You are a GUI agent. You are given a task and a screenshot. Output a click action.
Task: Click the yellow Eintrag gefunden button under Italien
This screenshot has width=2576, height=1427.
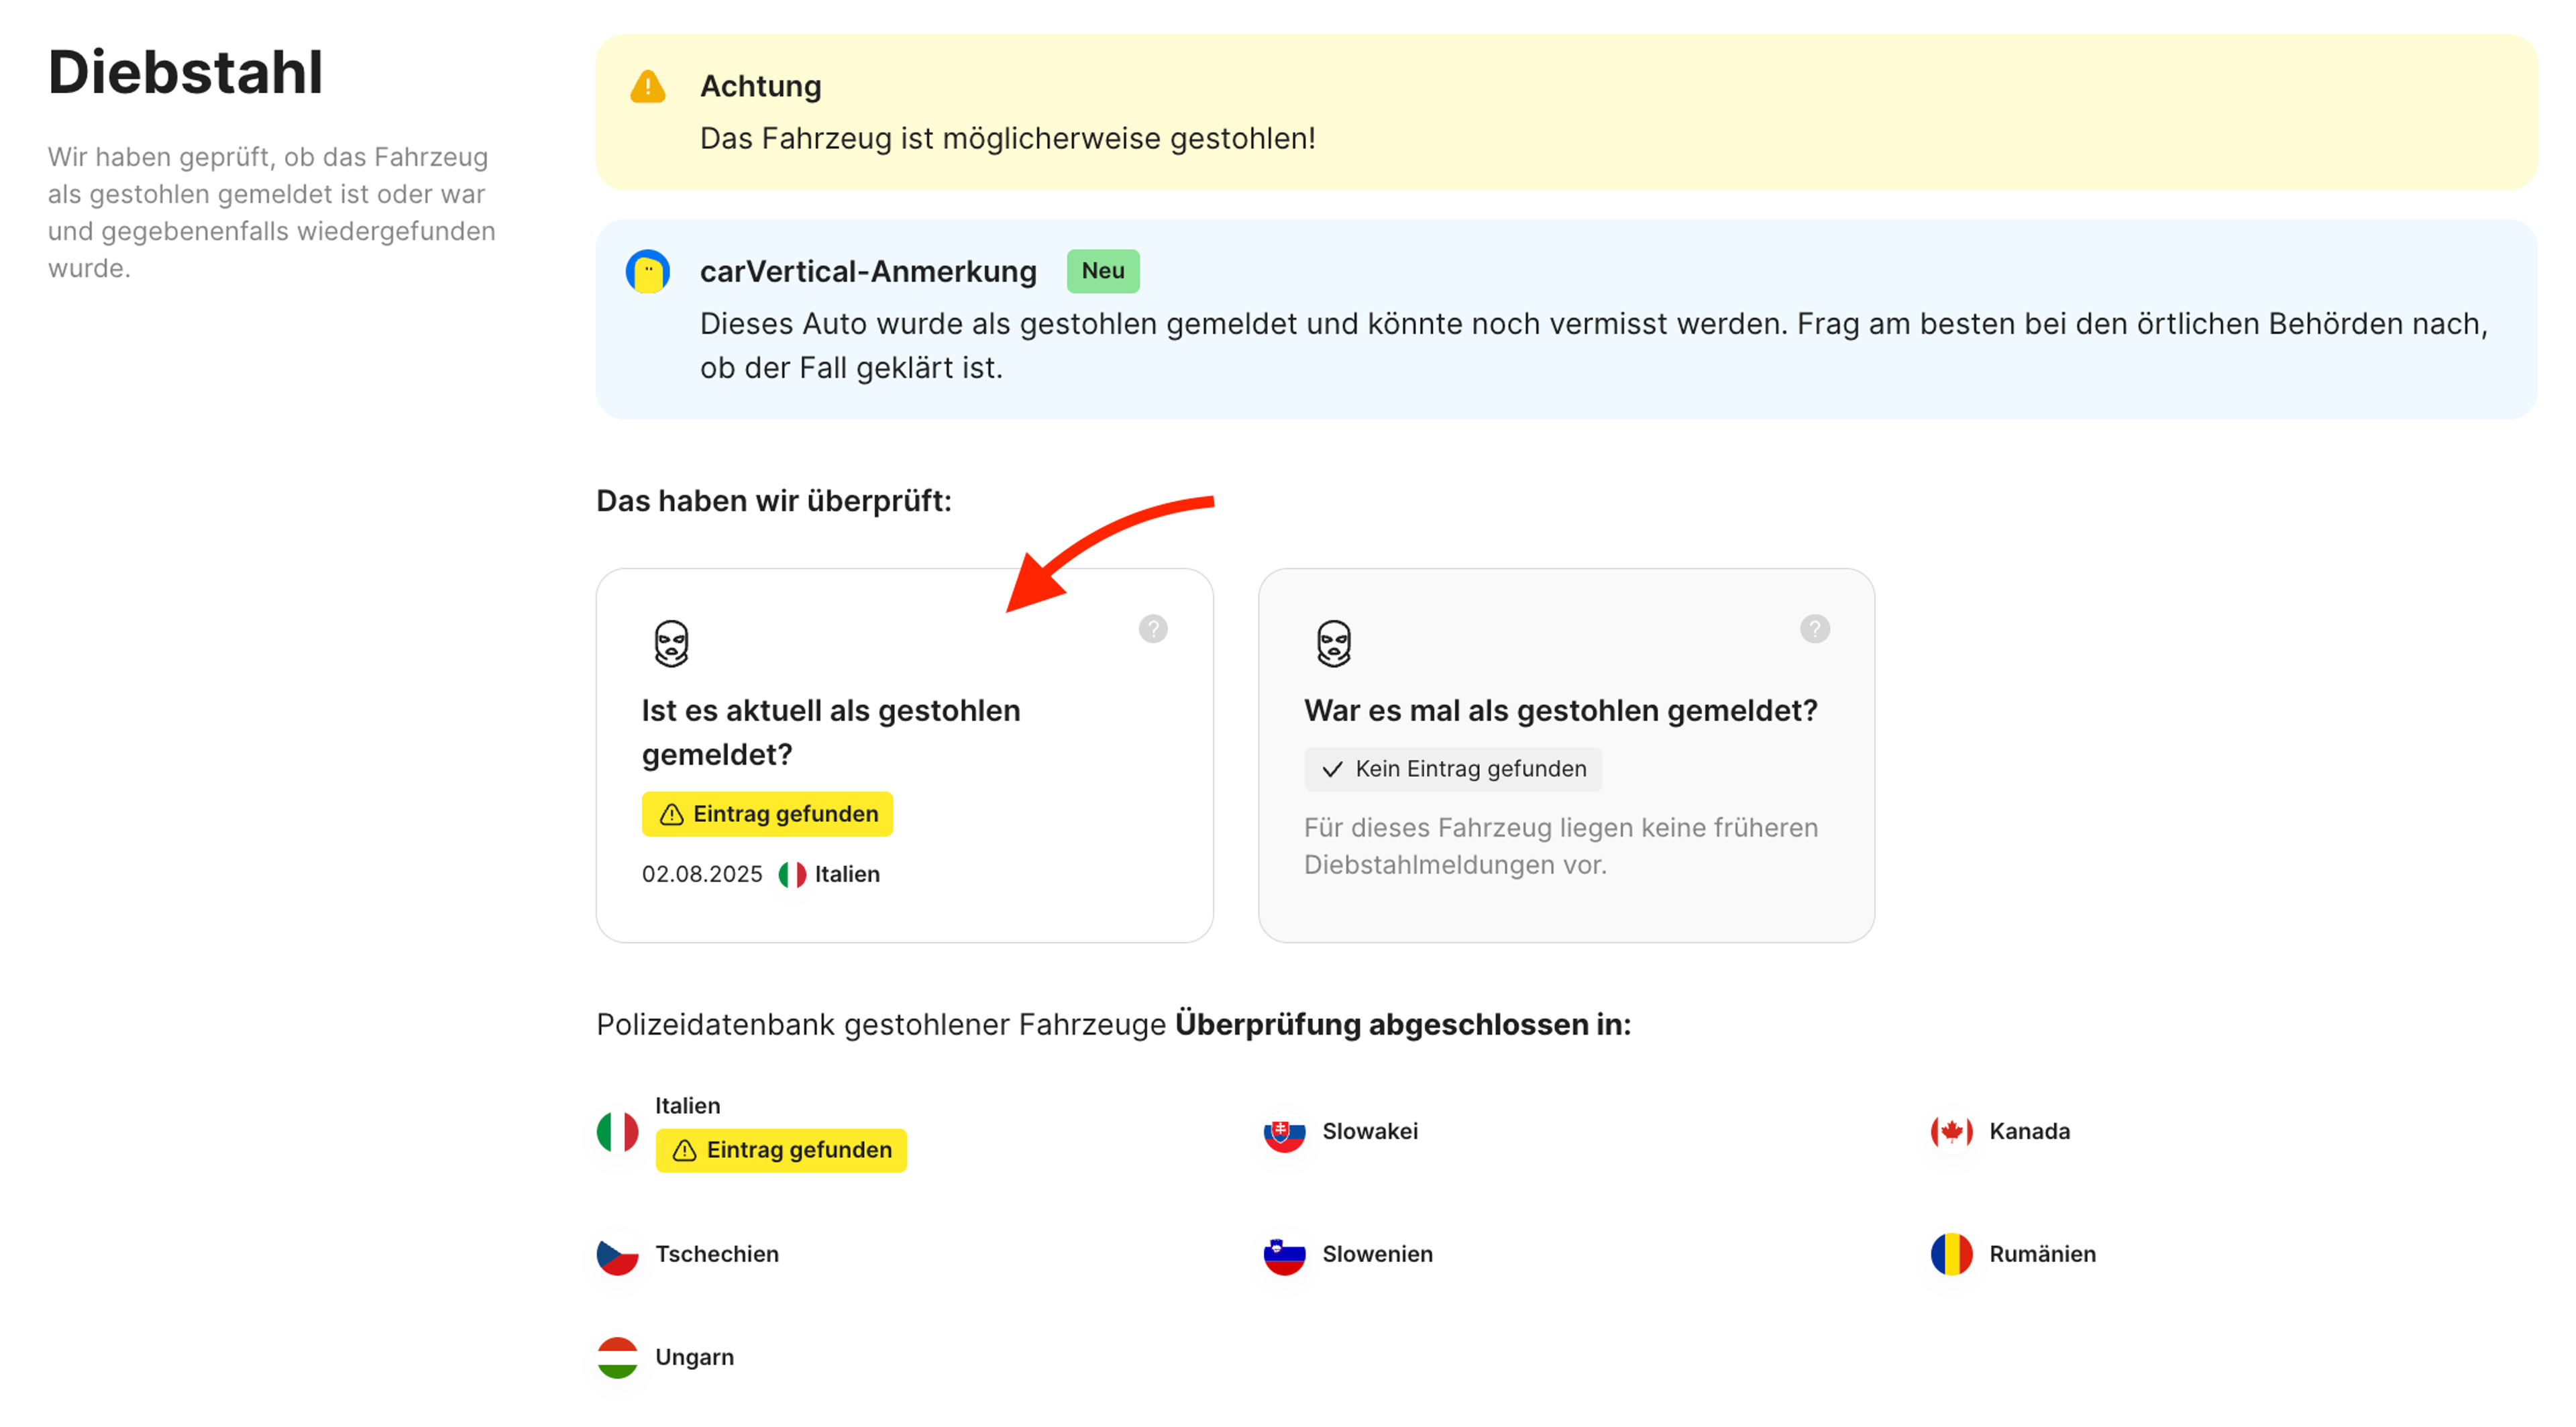click(x=781, y=1150)
